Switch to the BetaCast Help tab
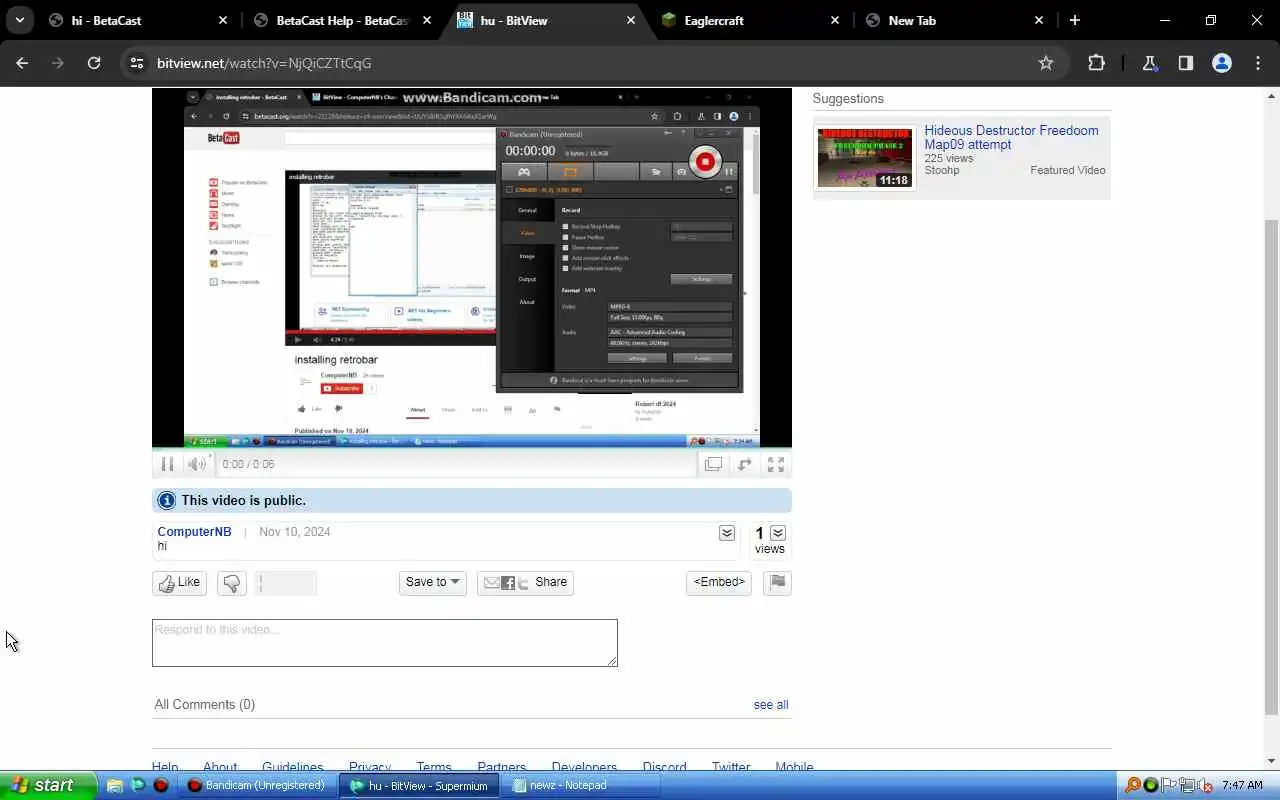 pyautogui.click(x=342, y=20)
